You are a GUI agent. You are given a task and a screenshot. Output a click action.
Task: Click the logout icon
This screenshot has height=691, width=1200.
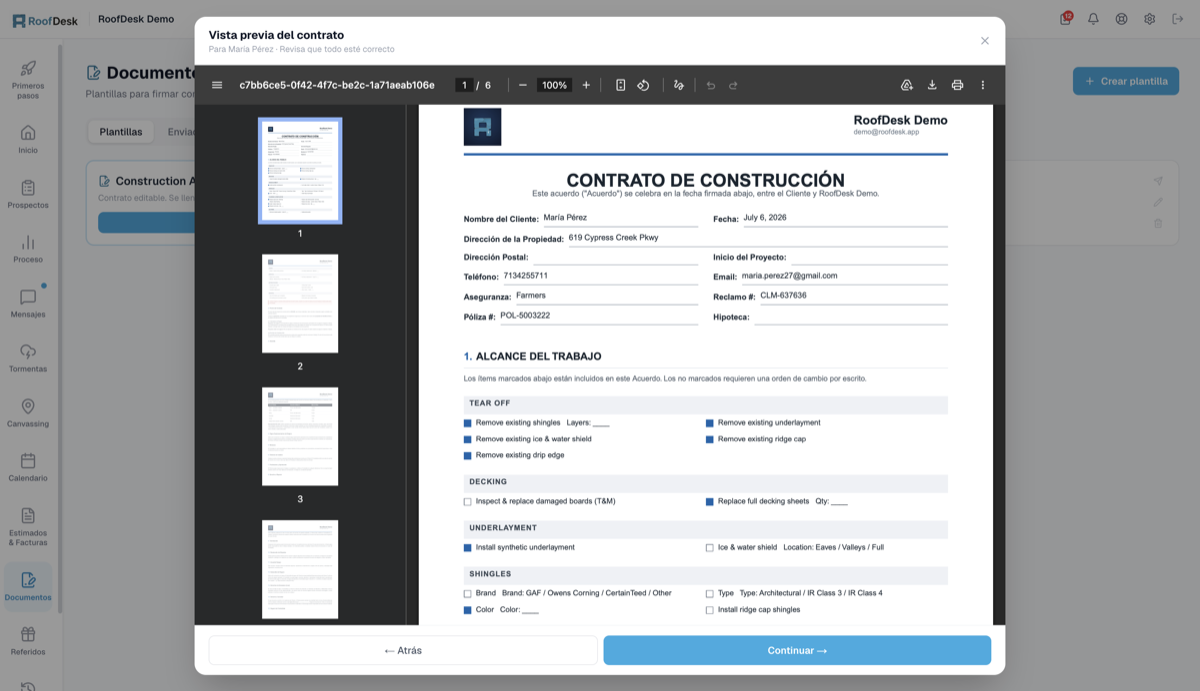pos(1177,19)
